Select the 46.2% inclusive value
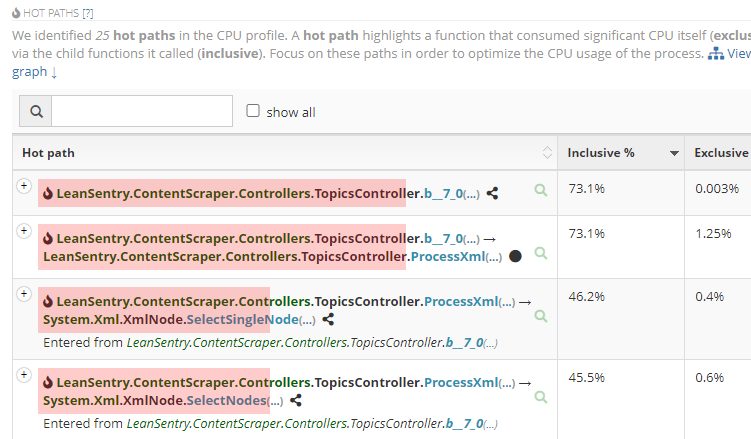 [x=587, y=296]
